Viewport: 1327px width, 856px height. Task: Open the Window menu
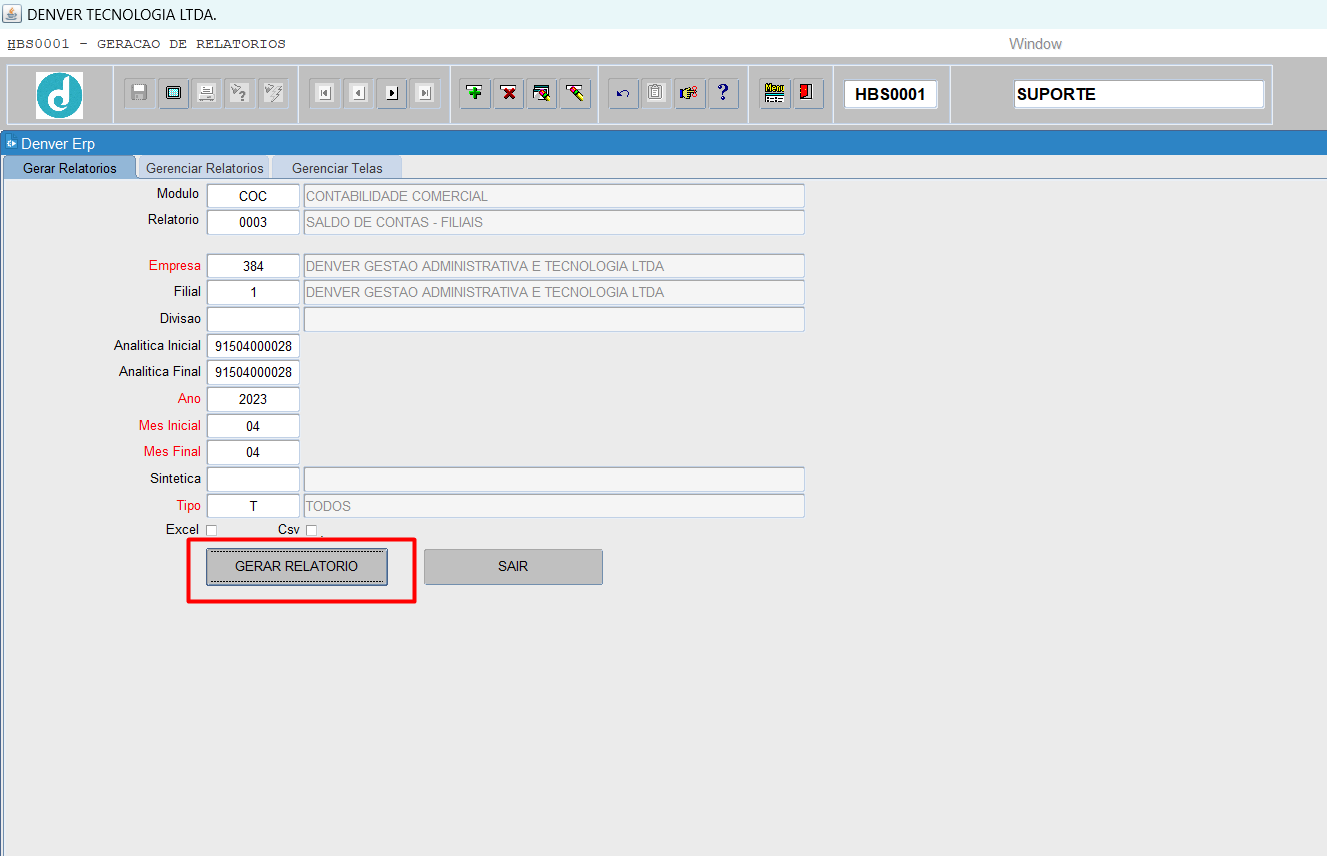click(1035, 44)
